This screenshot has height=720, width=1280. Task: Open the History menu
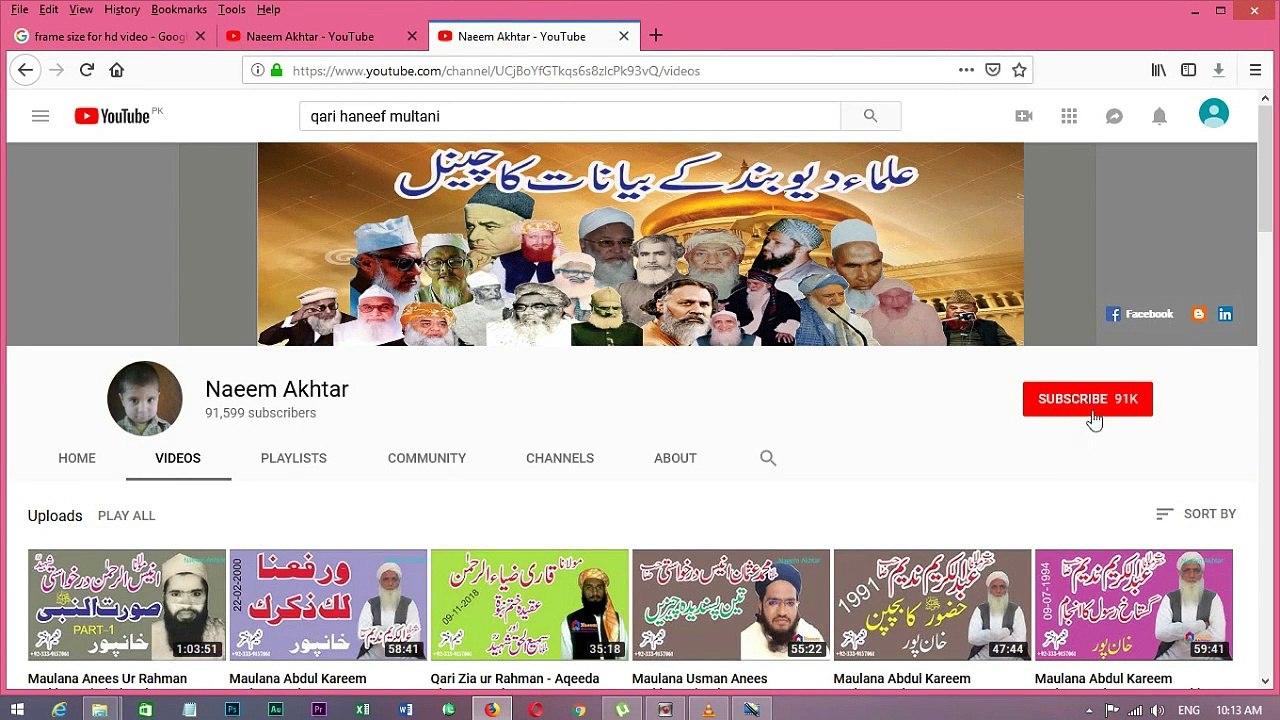click(x=122, y=9)
